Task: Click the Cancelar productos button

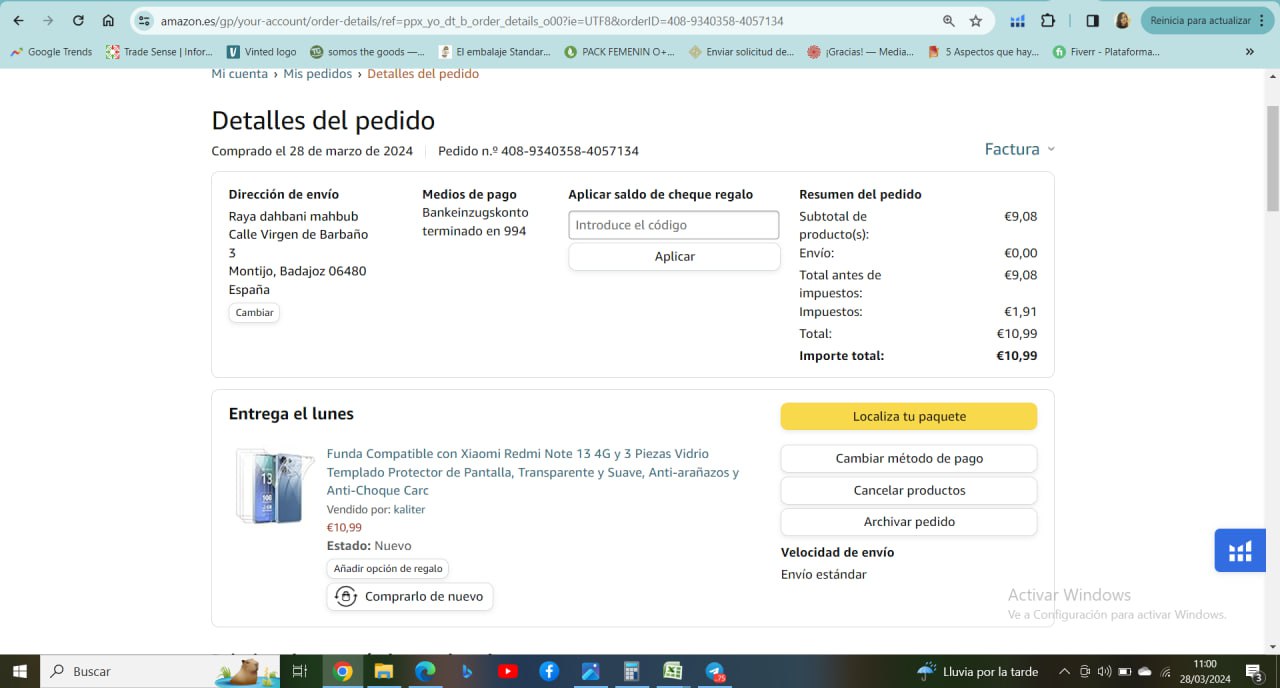Action: pos(908,491)
